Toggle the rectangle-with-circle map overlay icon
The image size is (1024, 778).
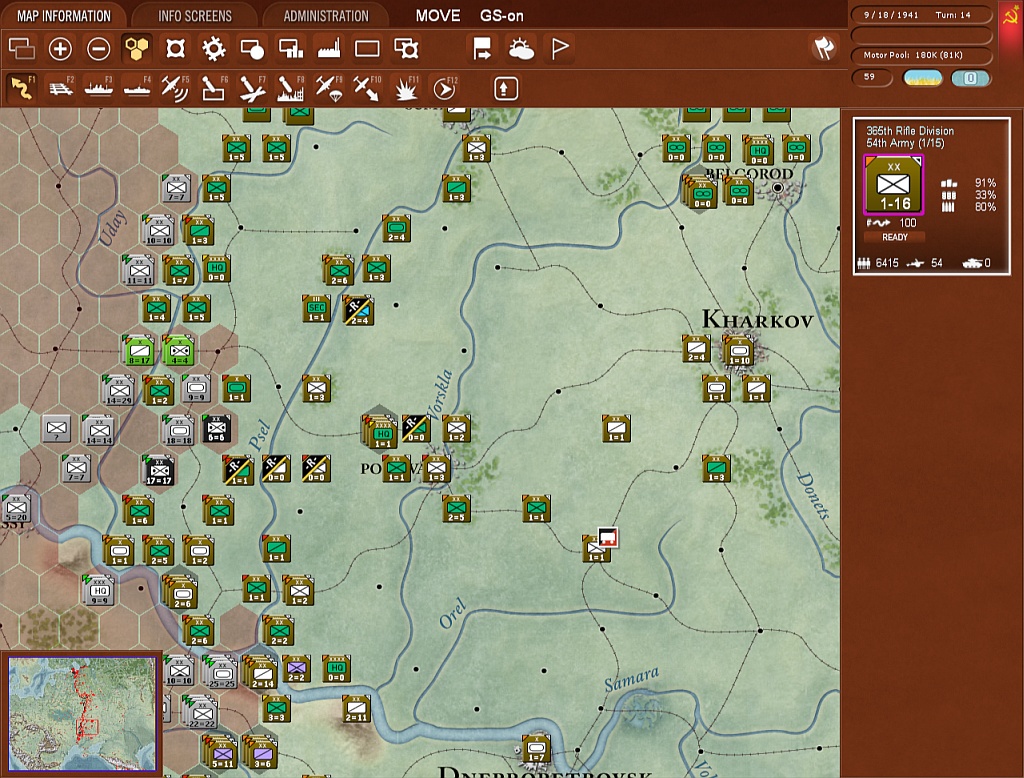[252, 48]
